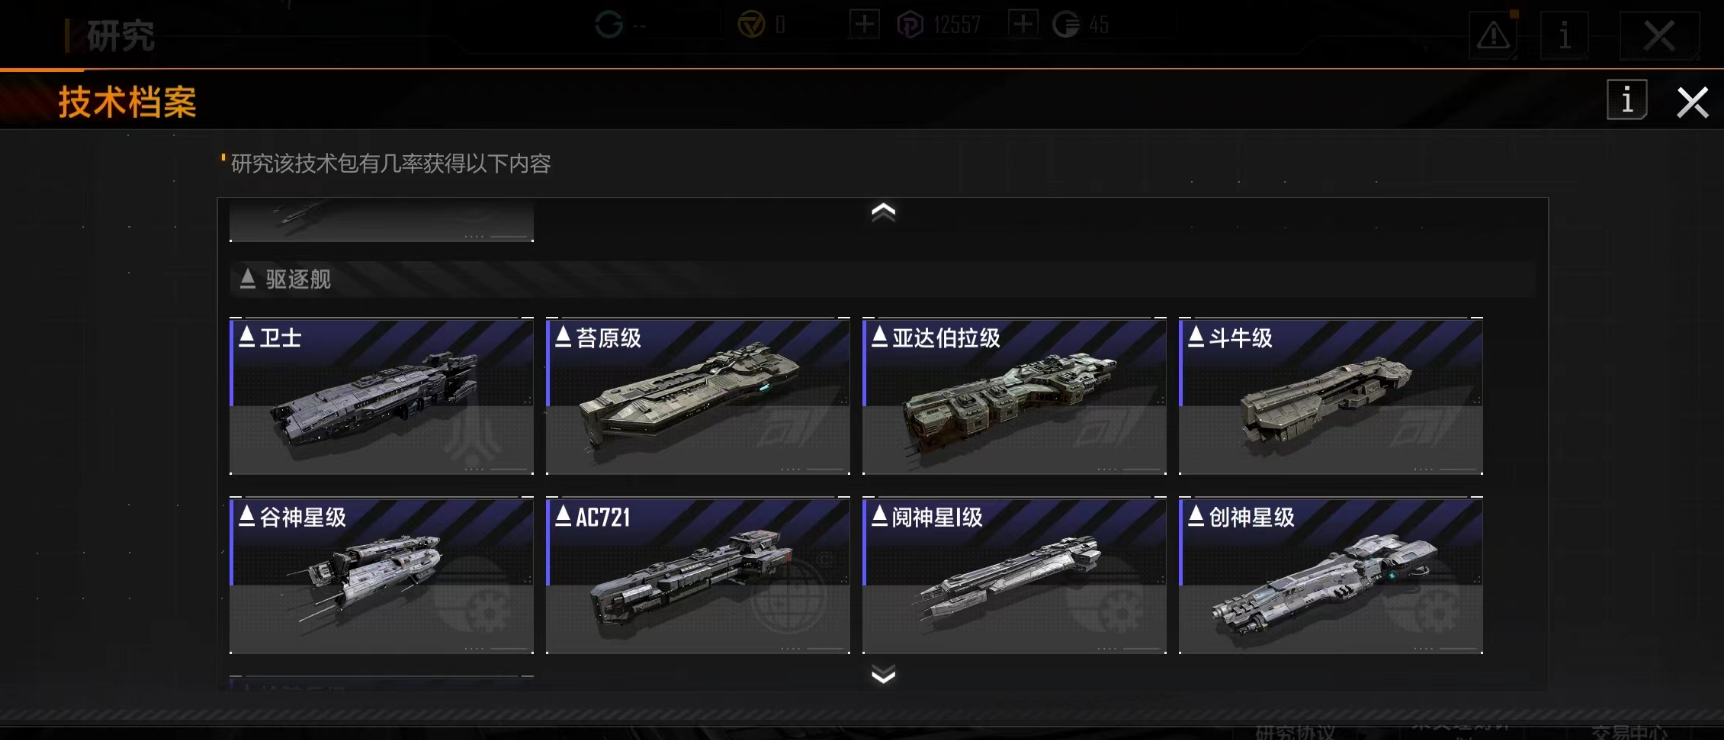This screenshot has width=1724, height=740.
Task: Click the G currency icon beside 45
Action: (x=1066, y=25)
